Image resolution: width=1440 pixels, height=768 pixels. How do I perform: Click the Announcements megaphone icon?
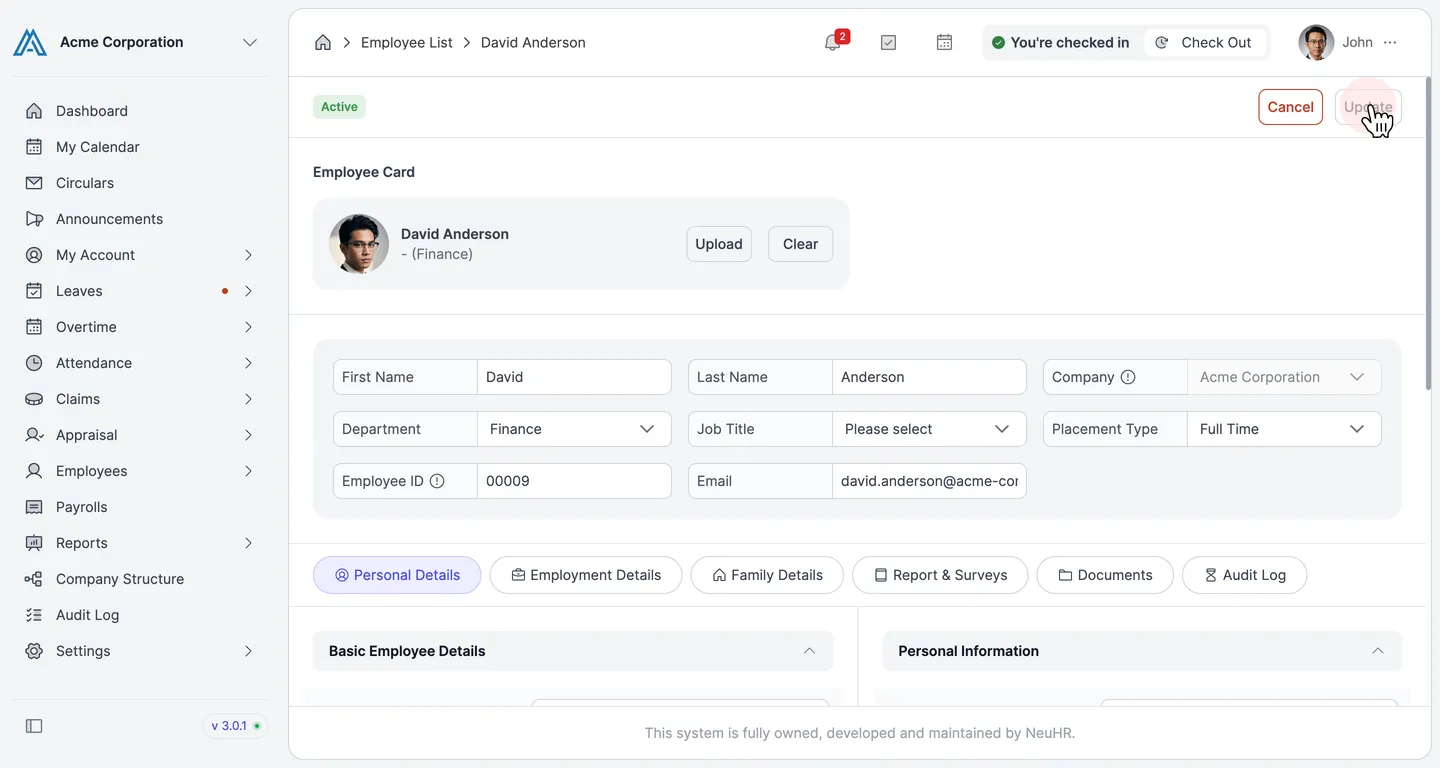pyautogui.click(x=34, y=219)
